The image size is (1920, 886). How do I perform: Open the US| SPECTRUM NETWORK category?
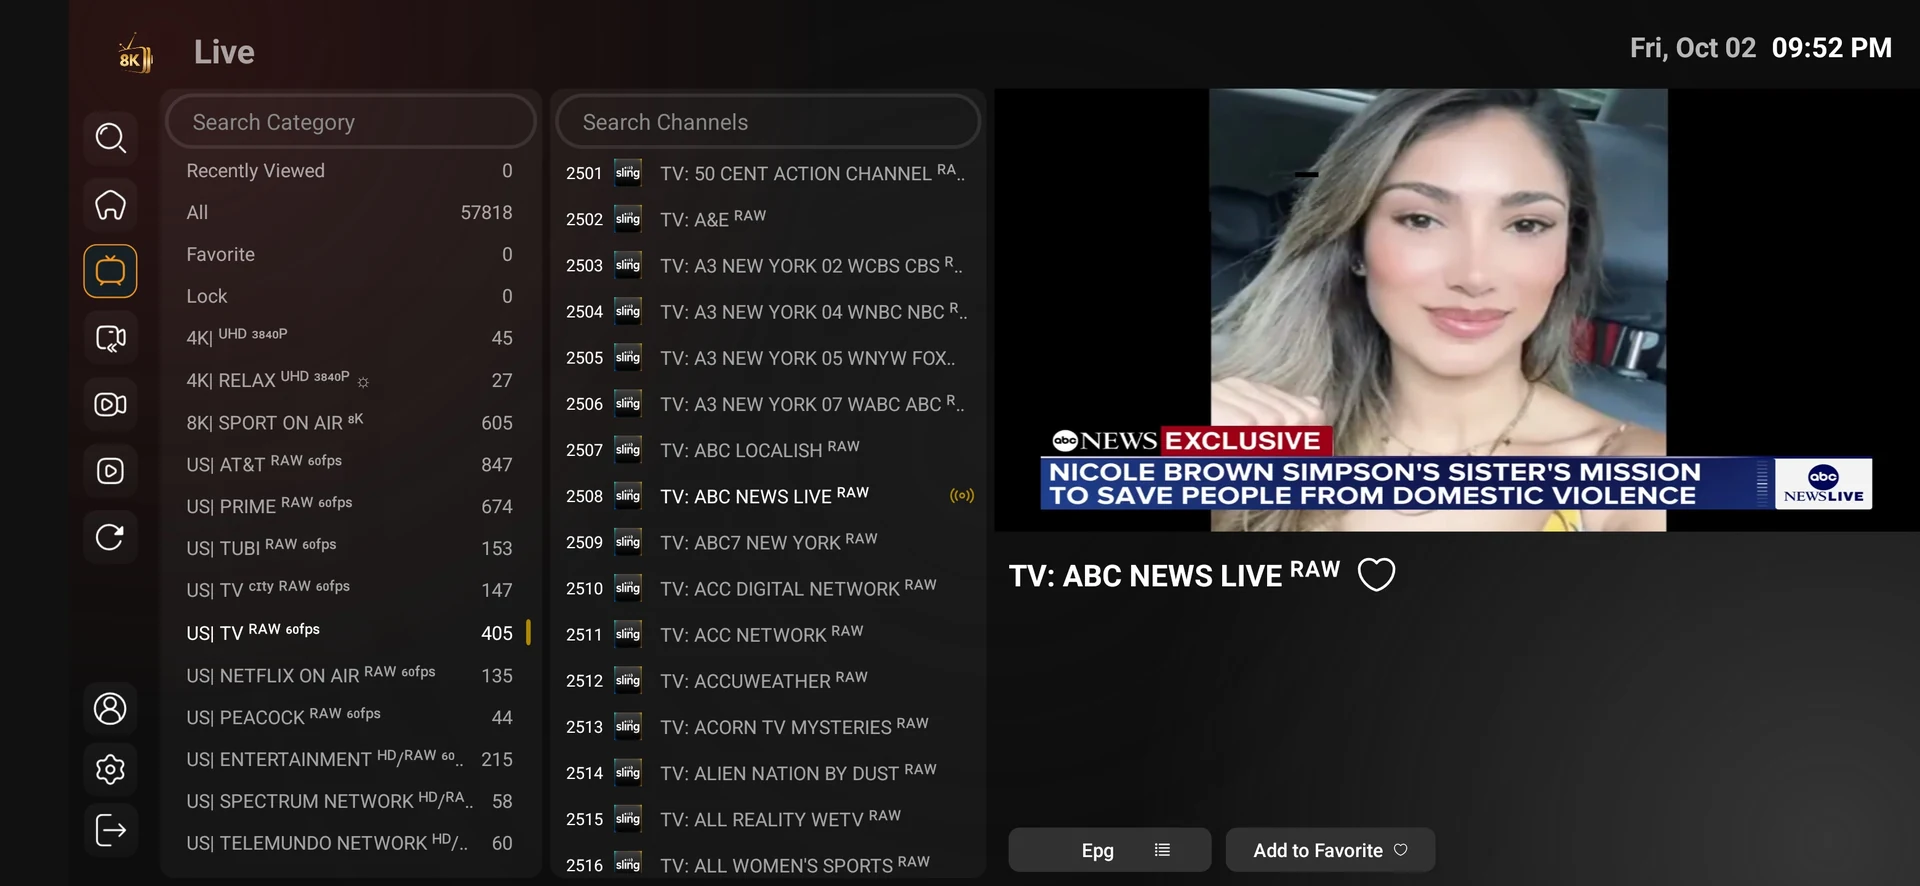(x=350, y=802)
